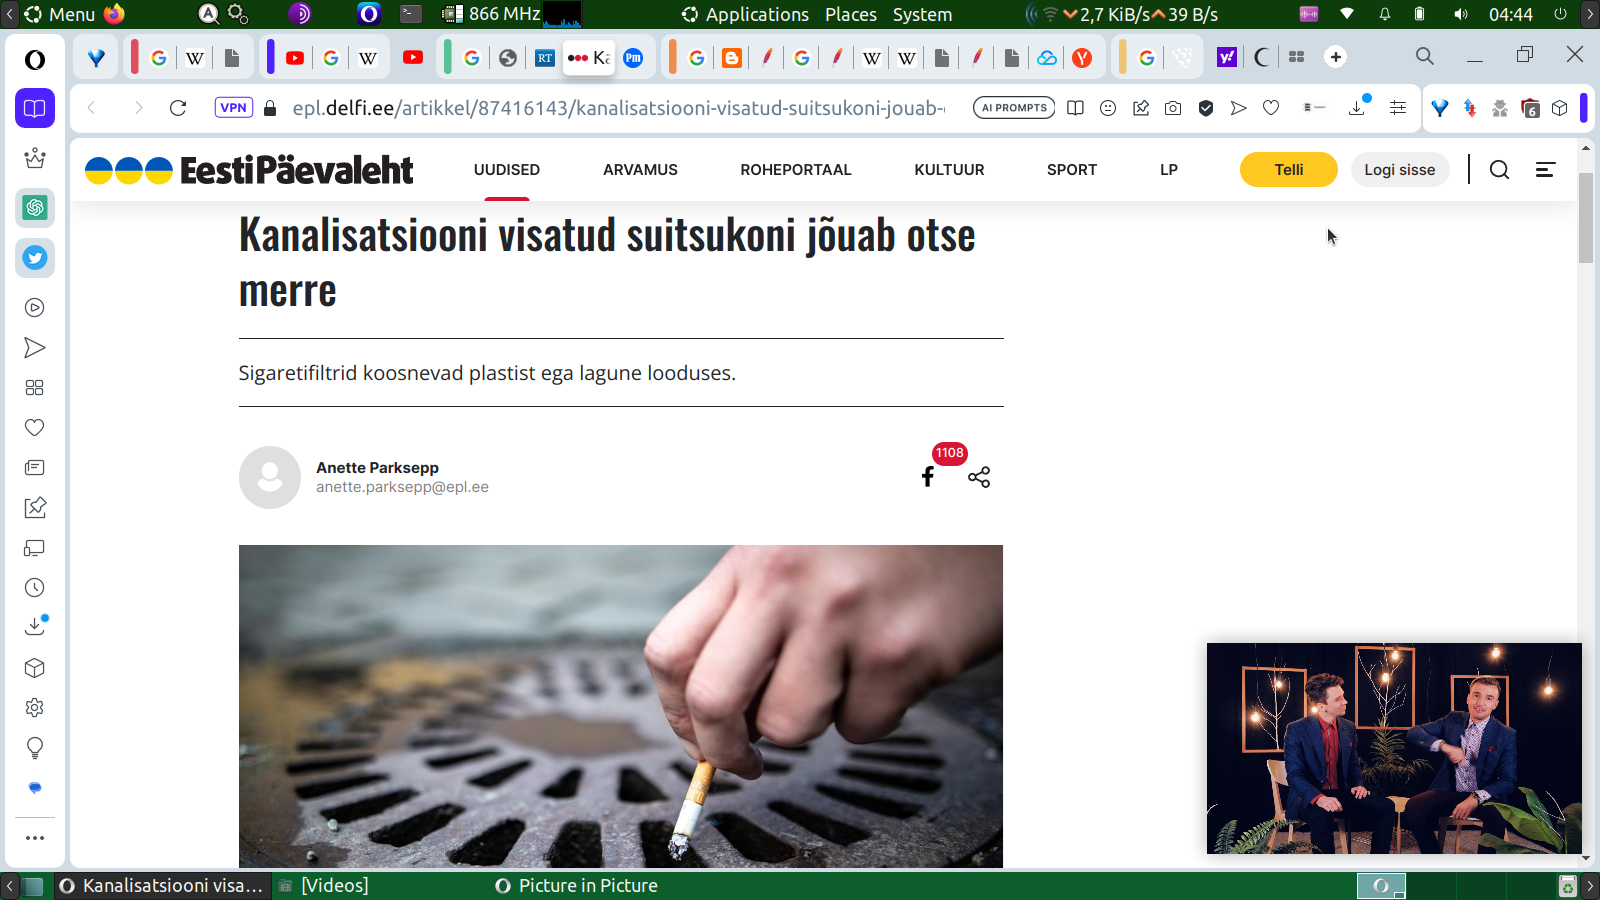Image resolution: width=1600 pixels, height=900 pixels.
Task: Bookmark page with the heart icon
Action: coord(1271,108)
